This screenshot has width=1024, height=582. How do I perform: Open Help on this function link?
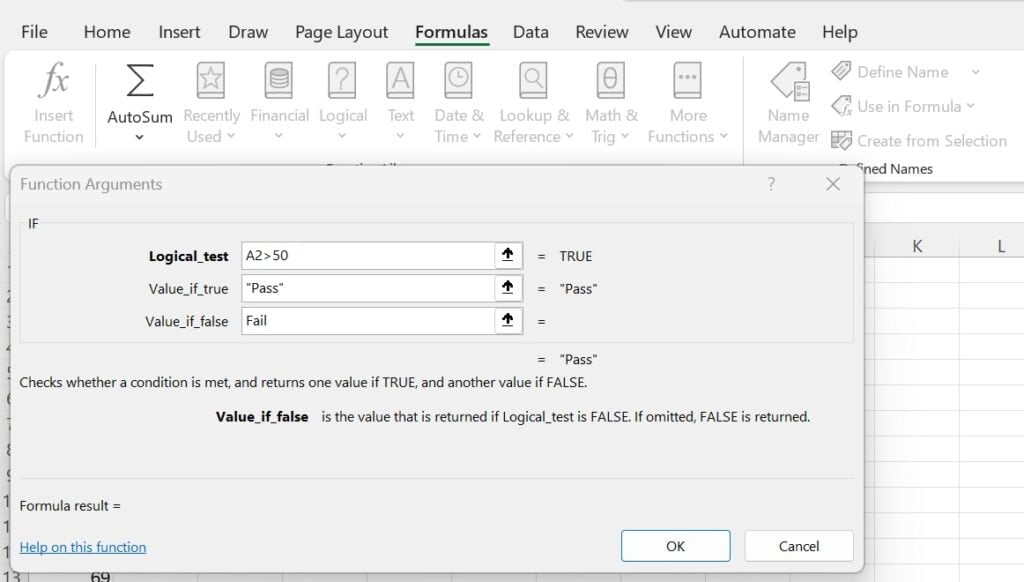pyautogui.click(x=83, y=547)
